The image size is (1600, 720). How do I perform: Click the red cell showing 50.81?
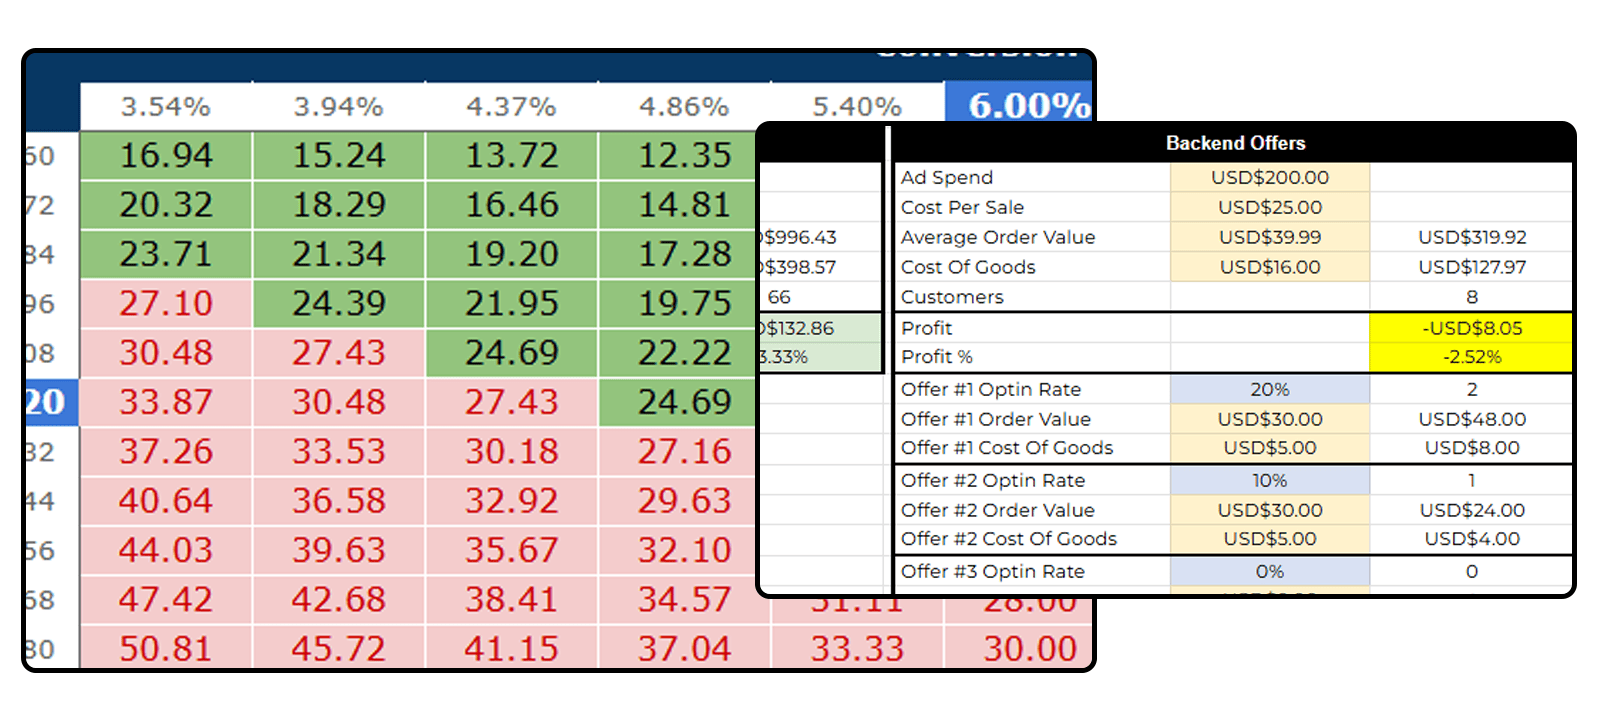click(x=166, y=649)
